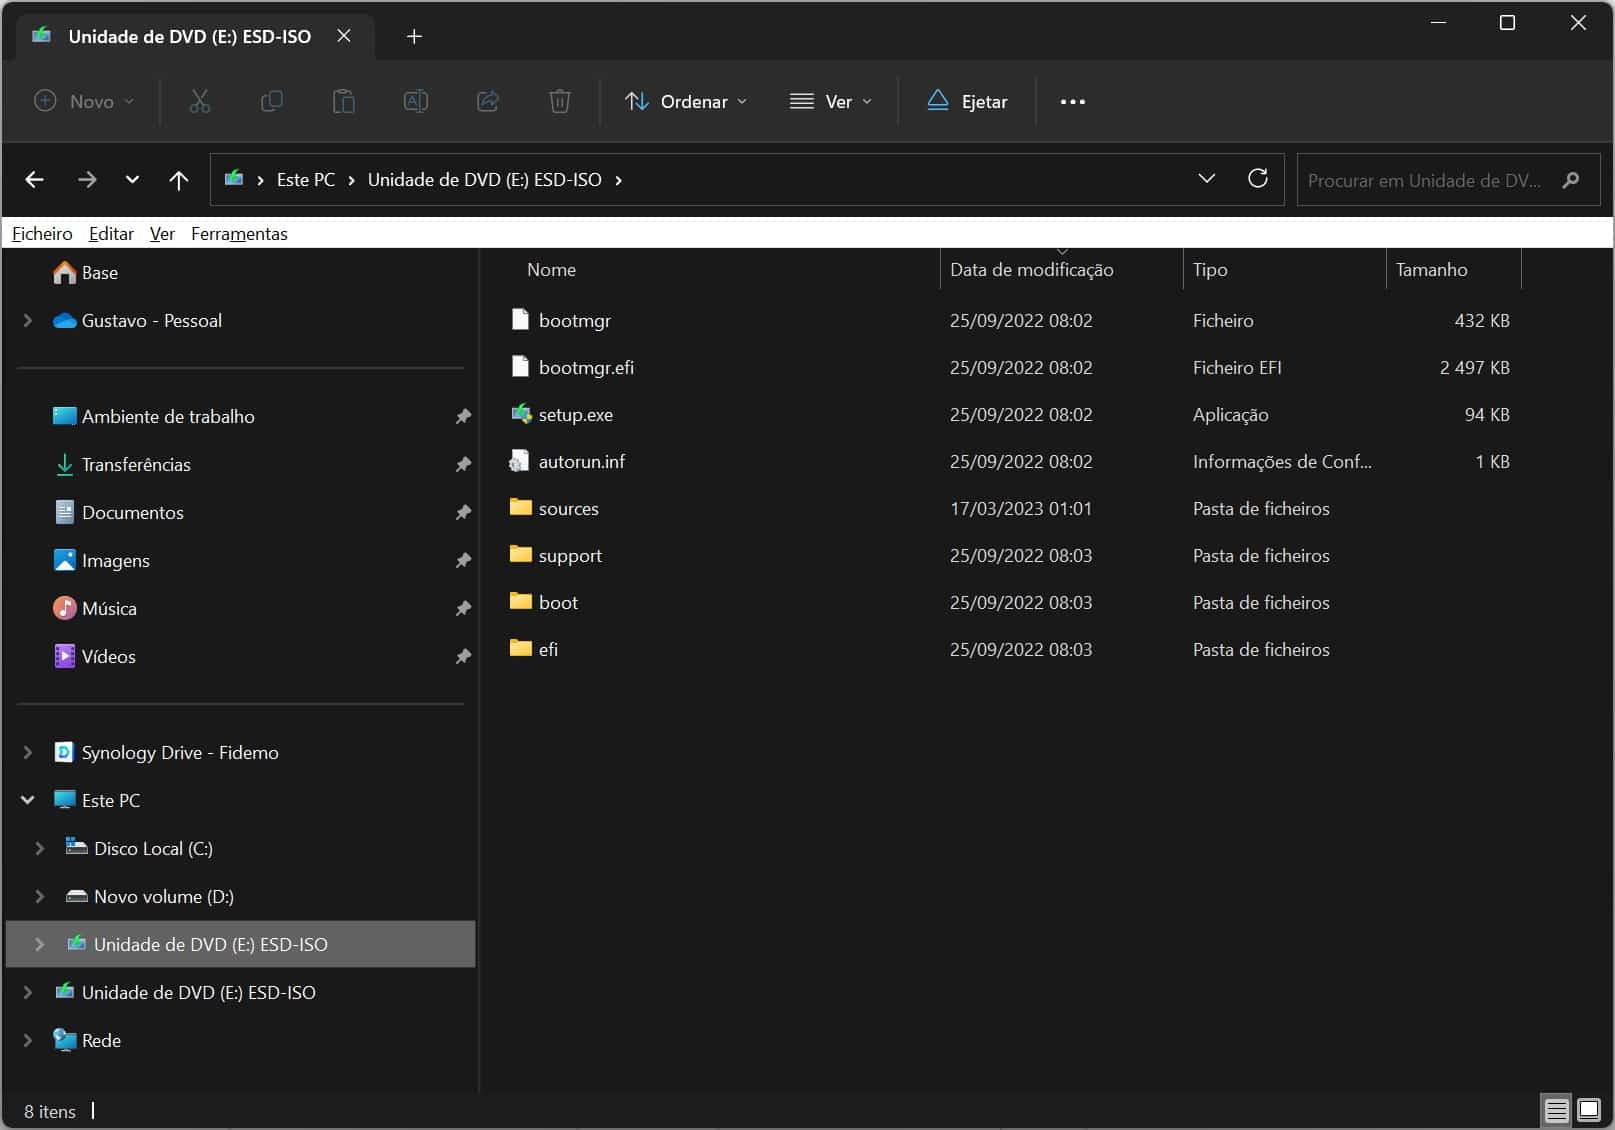Open the Ficheiro menu
Image resolution: width=1615 pixels, height=1130 pixels.
42,233
